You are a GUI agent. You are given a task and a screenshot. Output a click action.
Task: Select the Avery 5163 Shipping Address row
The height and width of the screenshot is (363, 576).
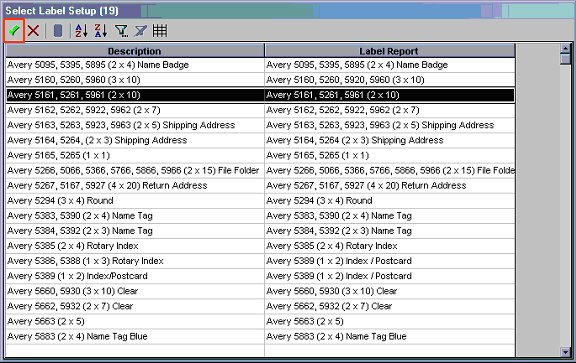260,125
